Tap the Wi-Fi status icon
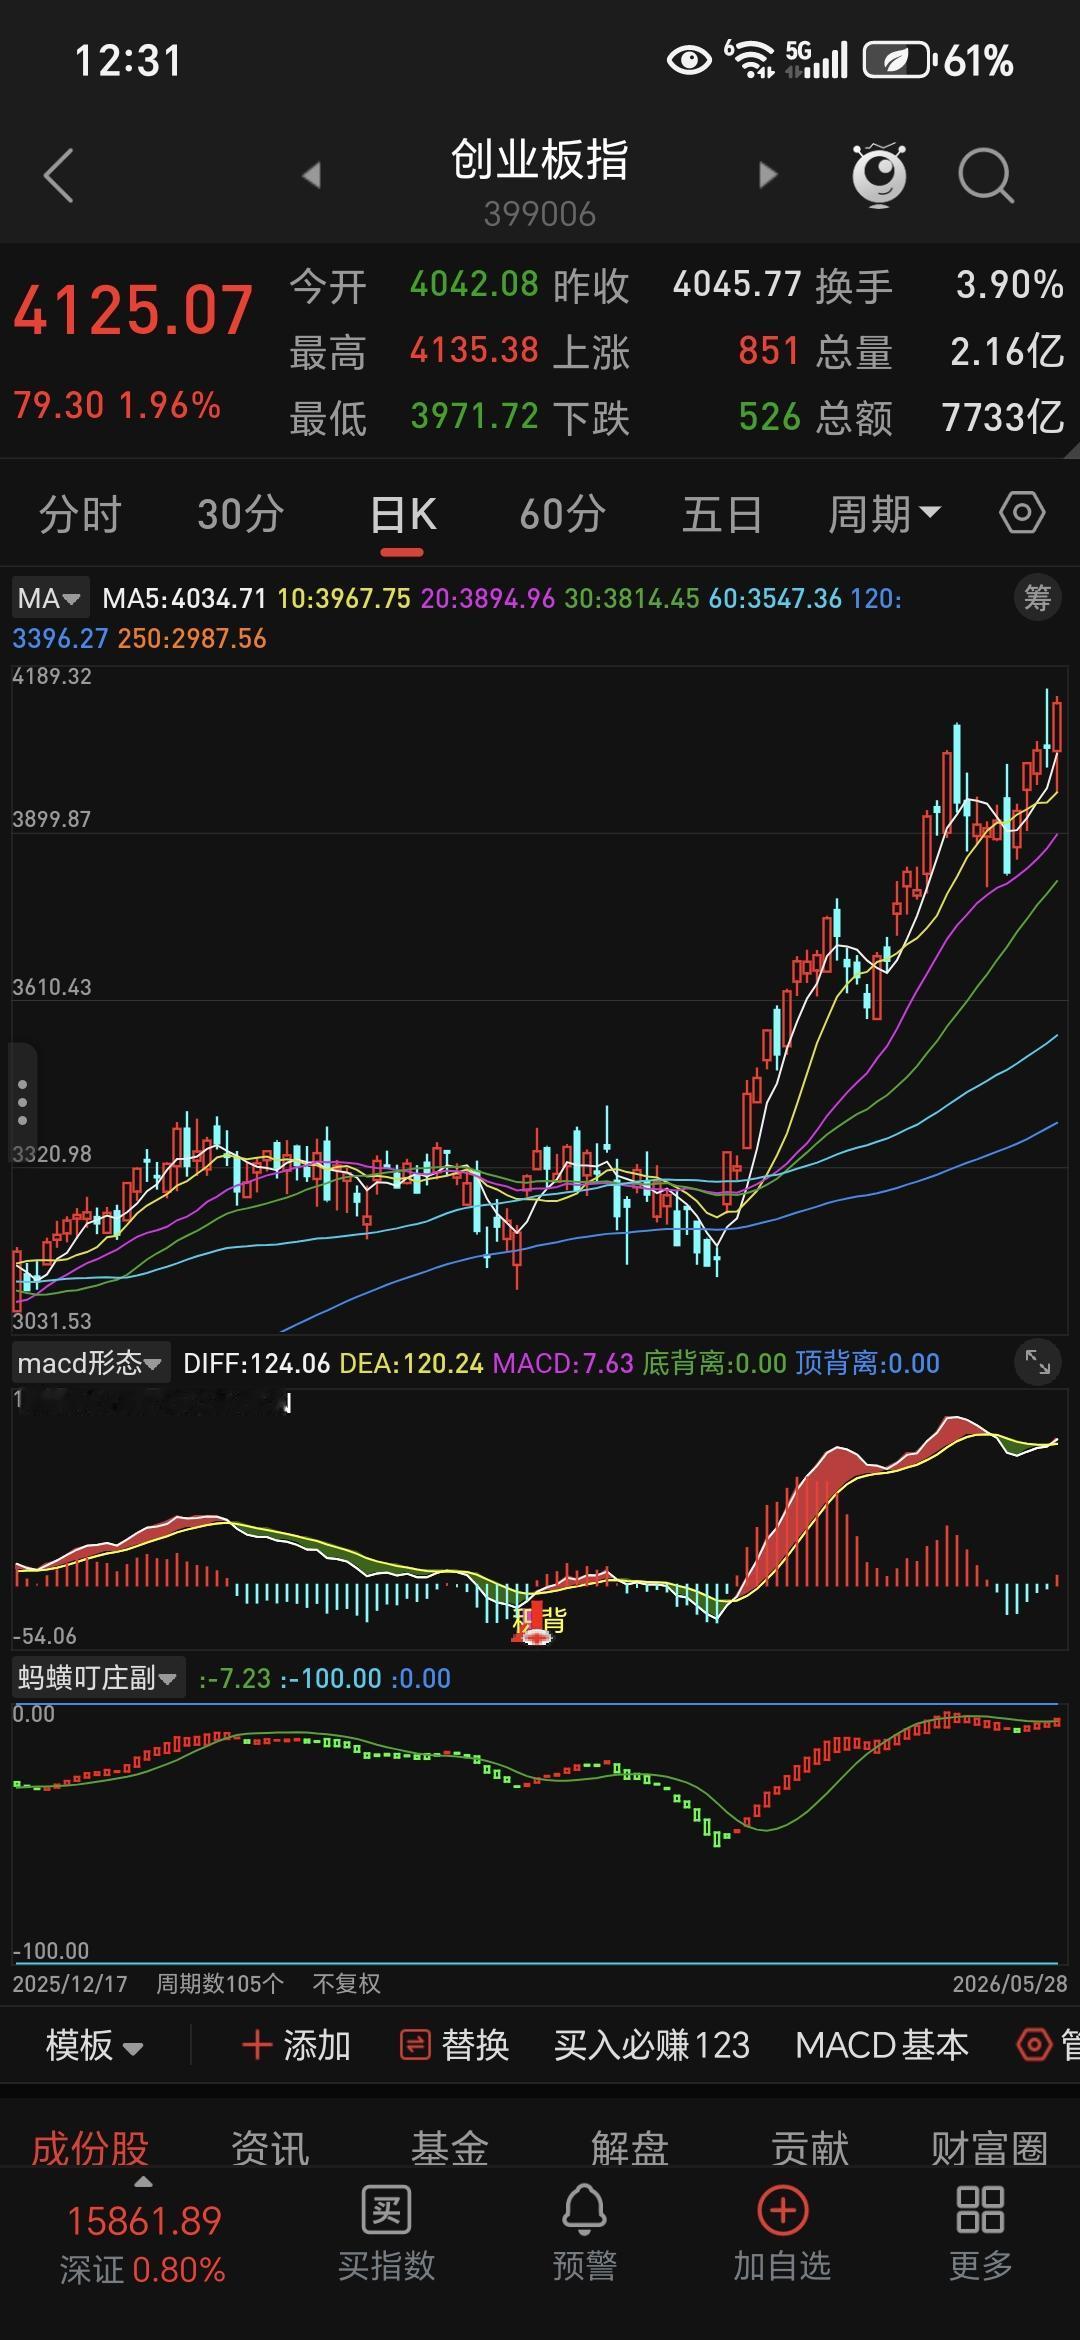The width and height of the screenshot is (1080, 2340). point(750,60)
